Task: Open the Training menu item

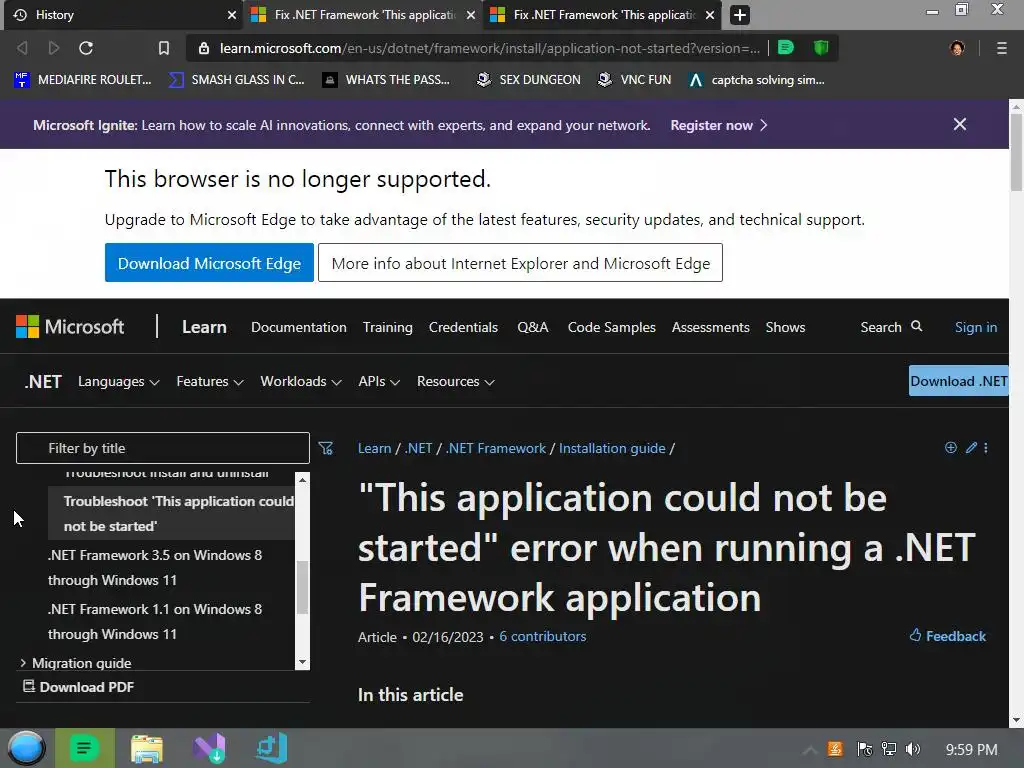Action: (387, 327)
